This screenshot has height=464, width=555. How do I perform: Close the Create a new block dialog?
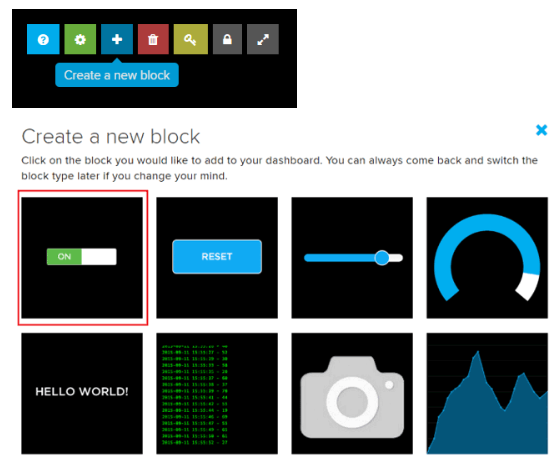(x=541, y=130)
